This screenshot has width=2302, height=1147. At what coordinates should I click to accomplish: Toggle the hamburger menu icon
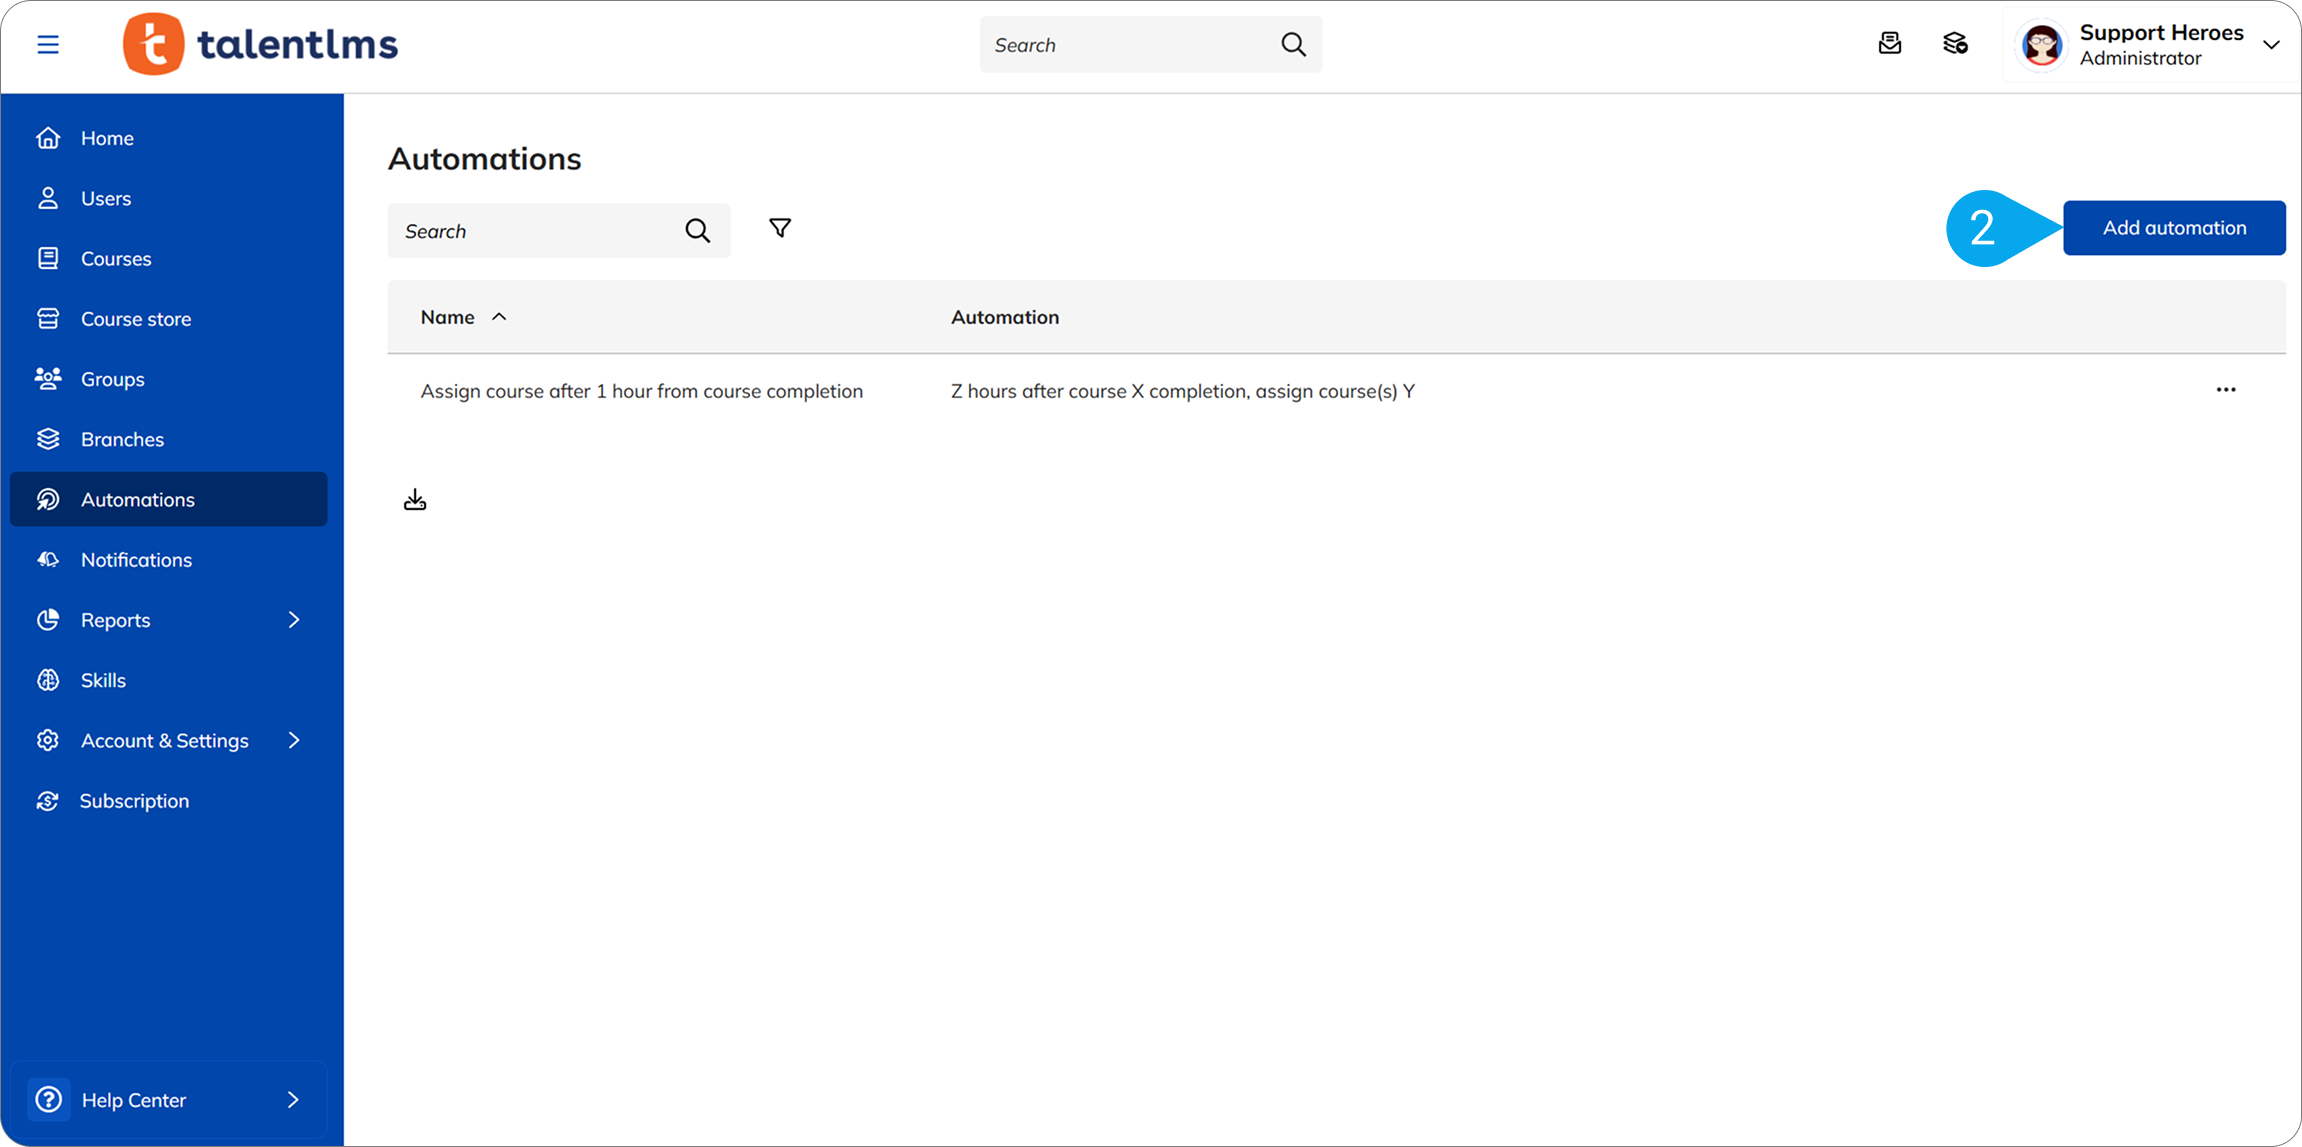click(x=47, y=44)
